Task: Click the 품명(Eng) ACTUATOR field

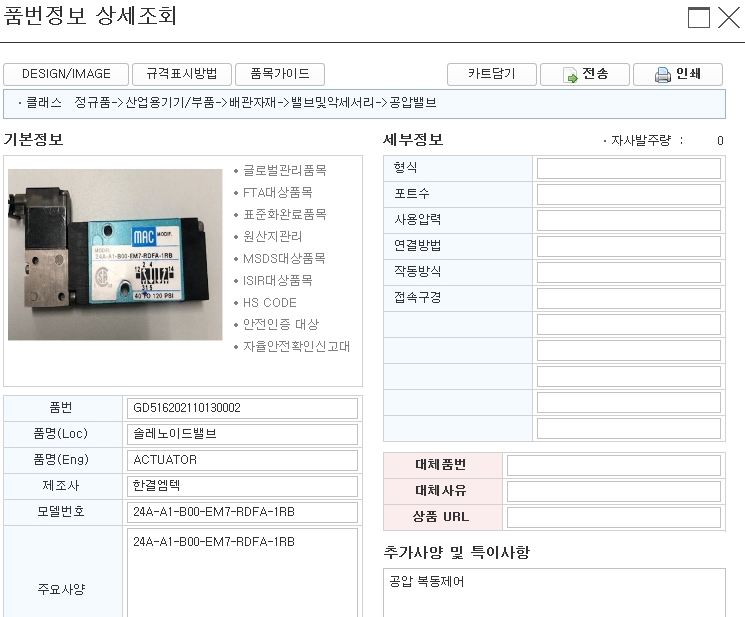Action: [x=242, y=460]
